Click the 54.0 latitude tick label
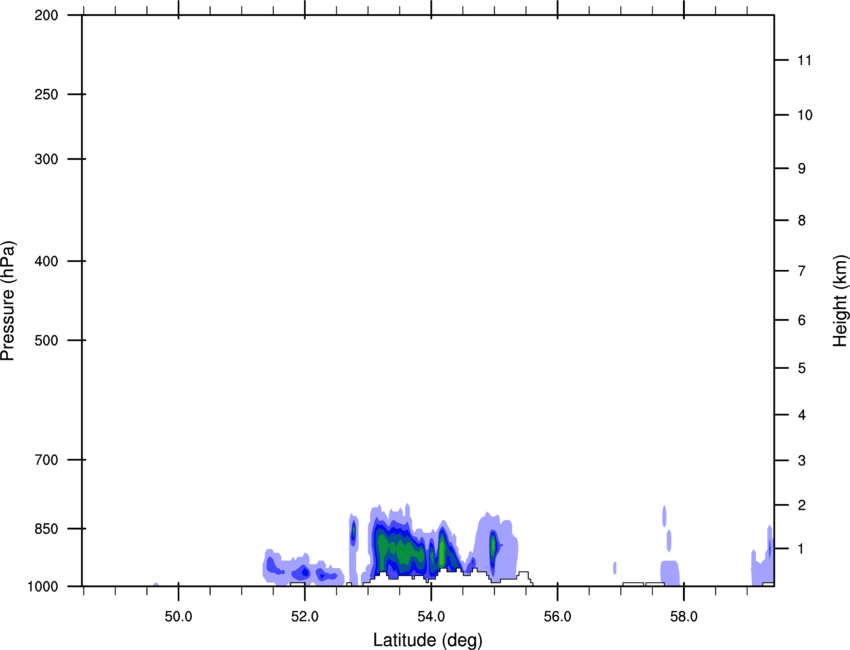This screenshot has height=650, width=850. click(432, 617)
